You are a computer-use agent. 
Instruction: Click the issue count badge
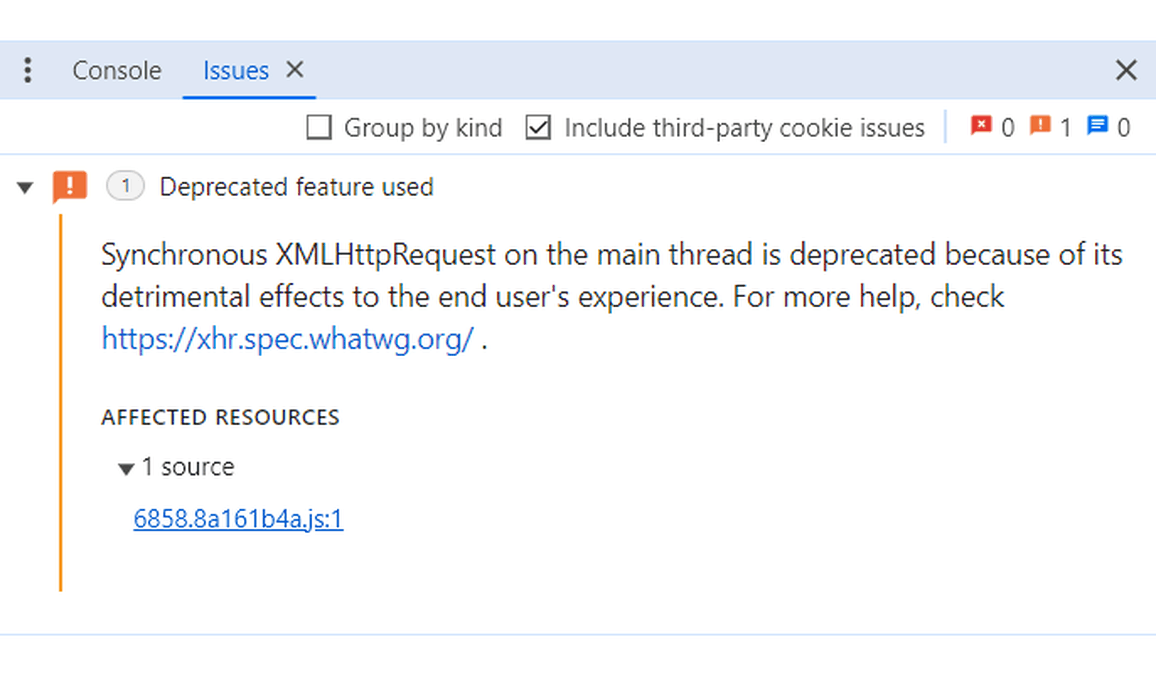(x=125, y=187)
